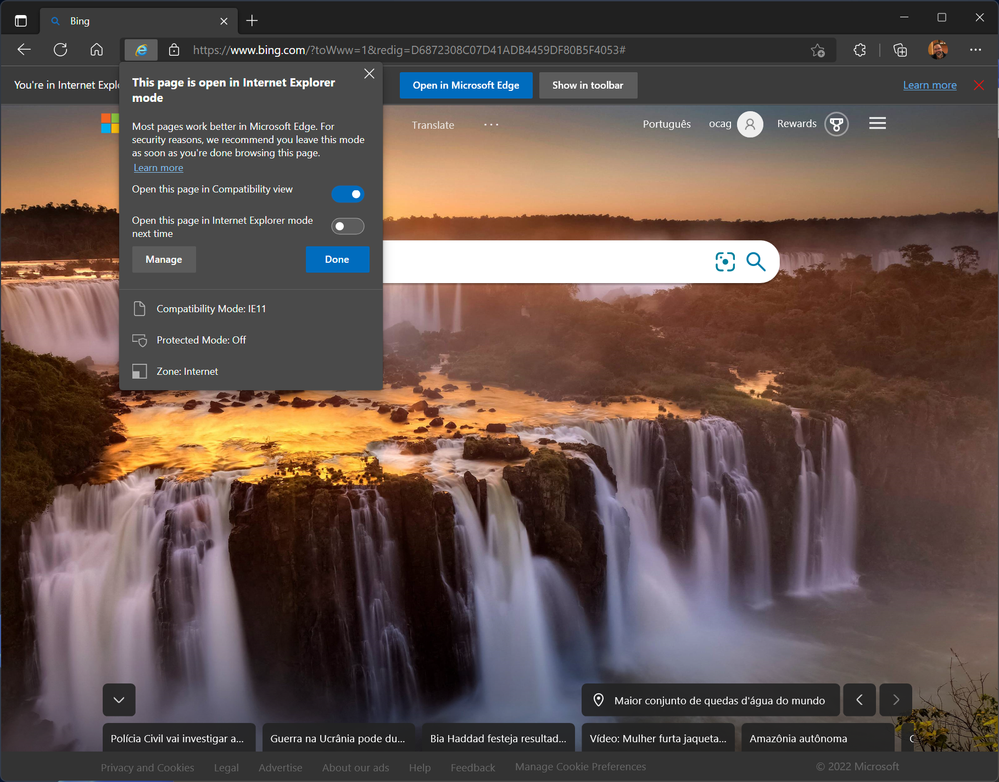Viewport: 999px width, 782px height.
Task: Click the location pin image info icon
Action: click(x=598, y=700)
